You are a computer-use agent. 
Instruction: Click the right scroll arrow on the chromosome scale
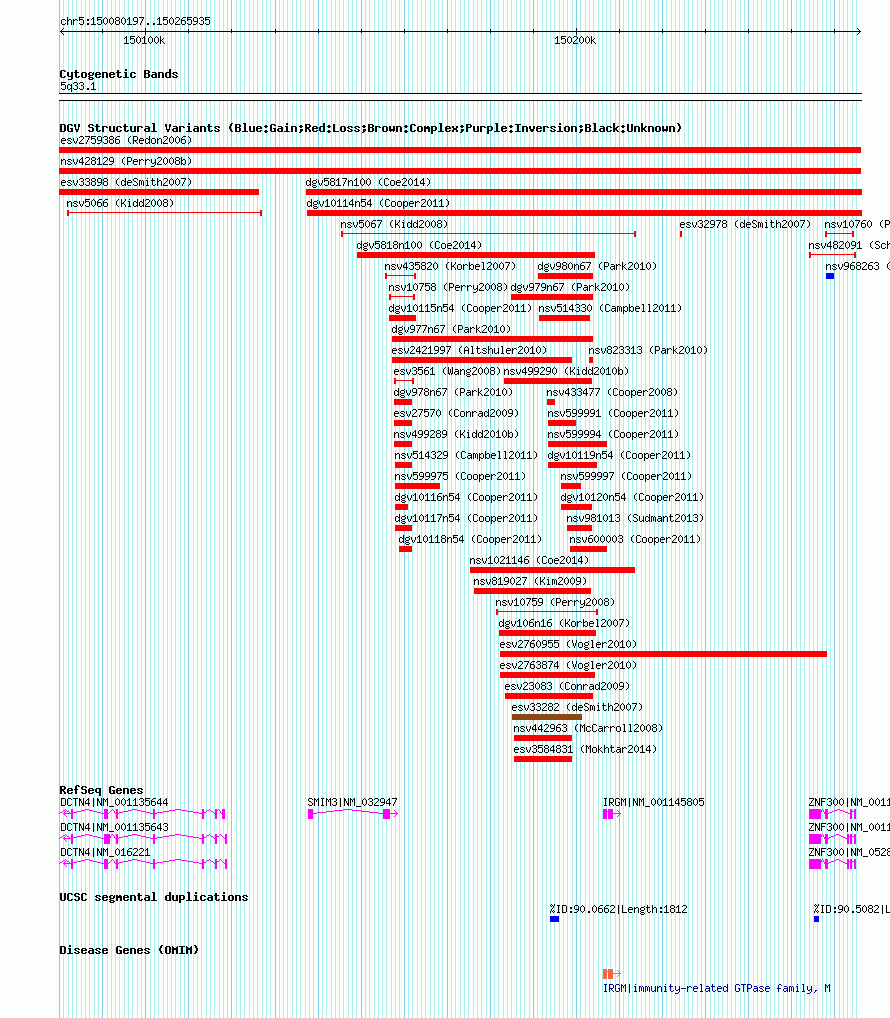coord(858,31)
